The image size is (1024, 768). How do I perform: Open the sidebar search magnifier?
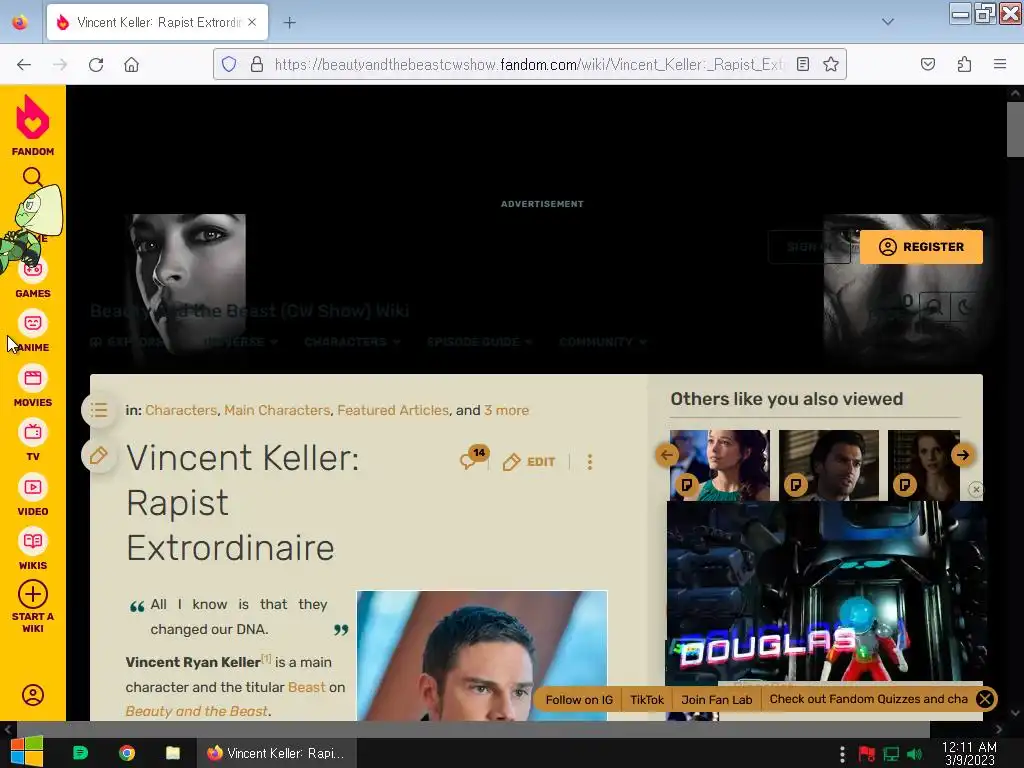point(33,177)
